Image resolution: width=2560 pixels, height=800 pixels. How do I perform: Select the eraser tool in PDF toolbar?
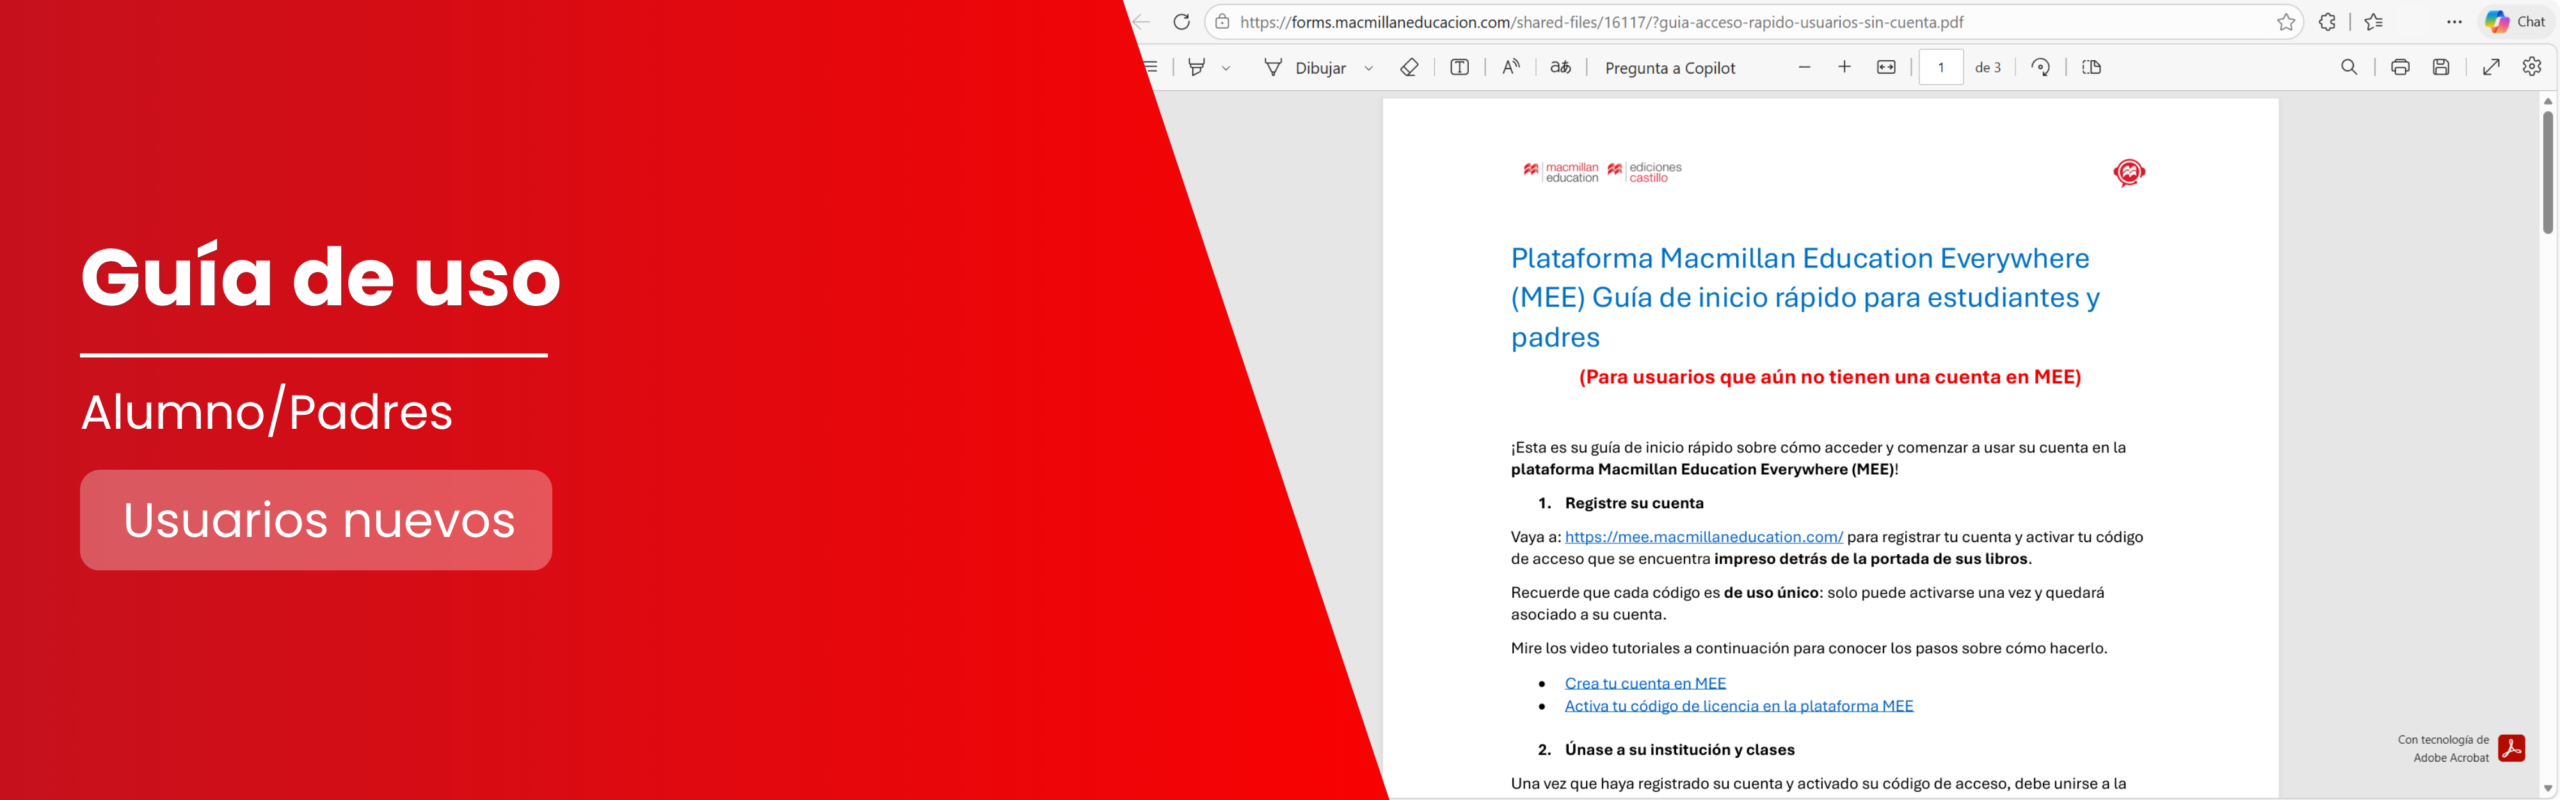pyautogui.click(x=1409, y=67)
